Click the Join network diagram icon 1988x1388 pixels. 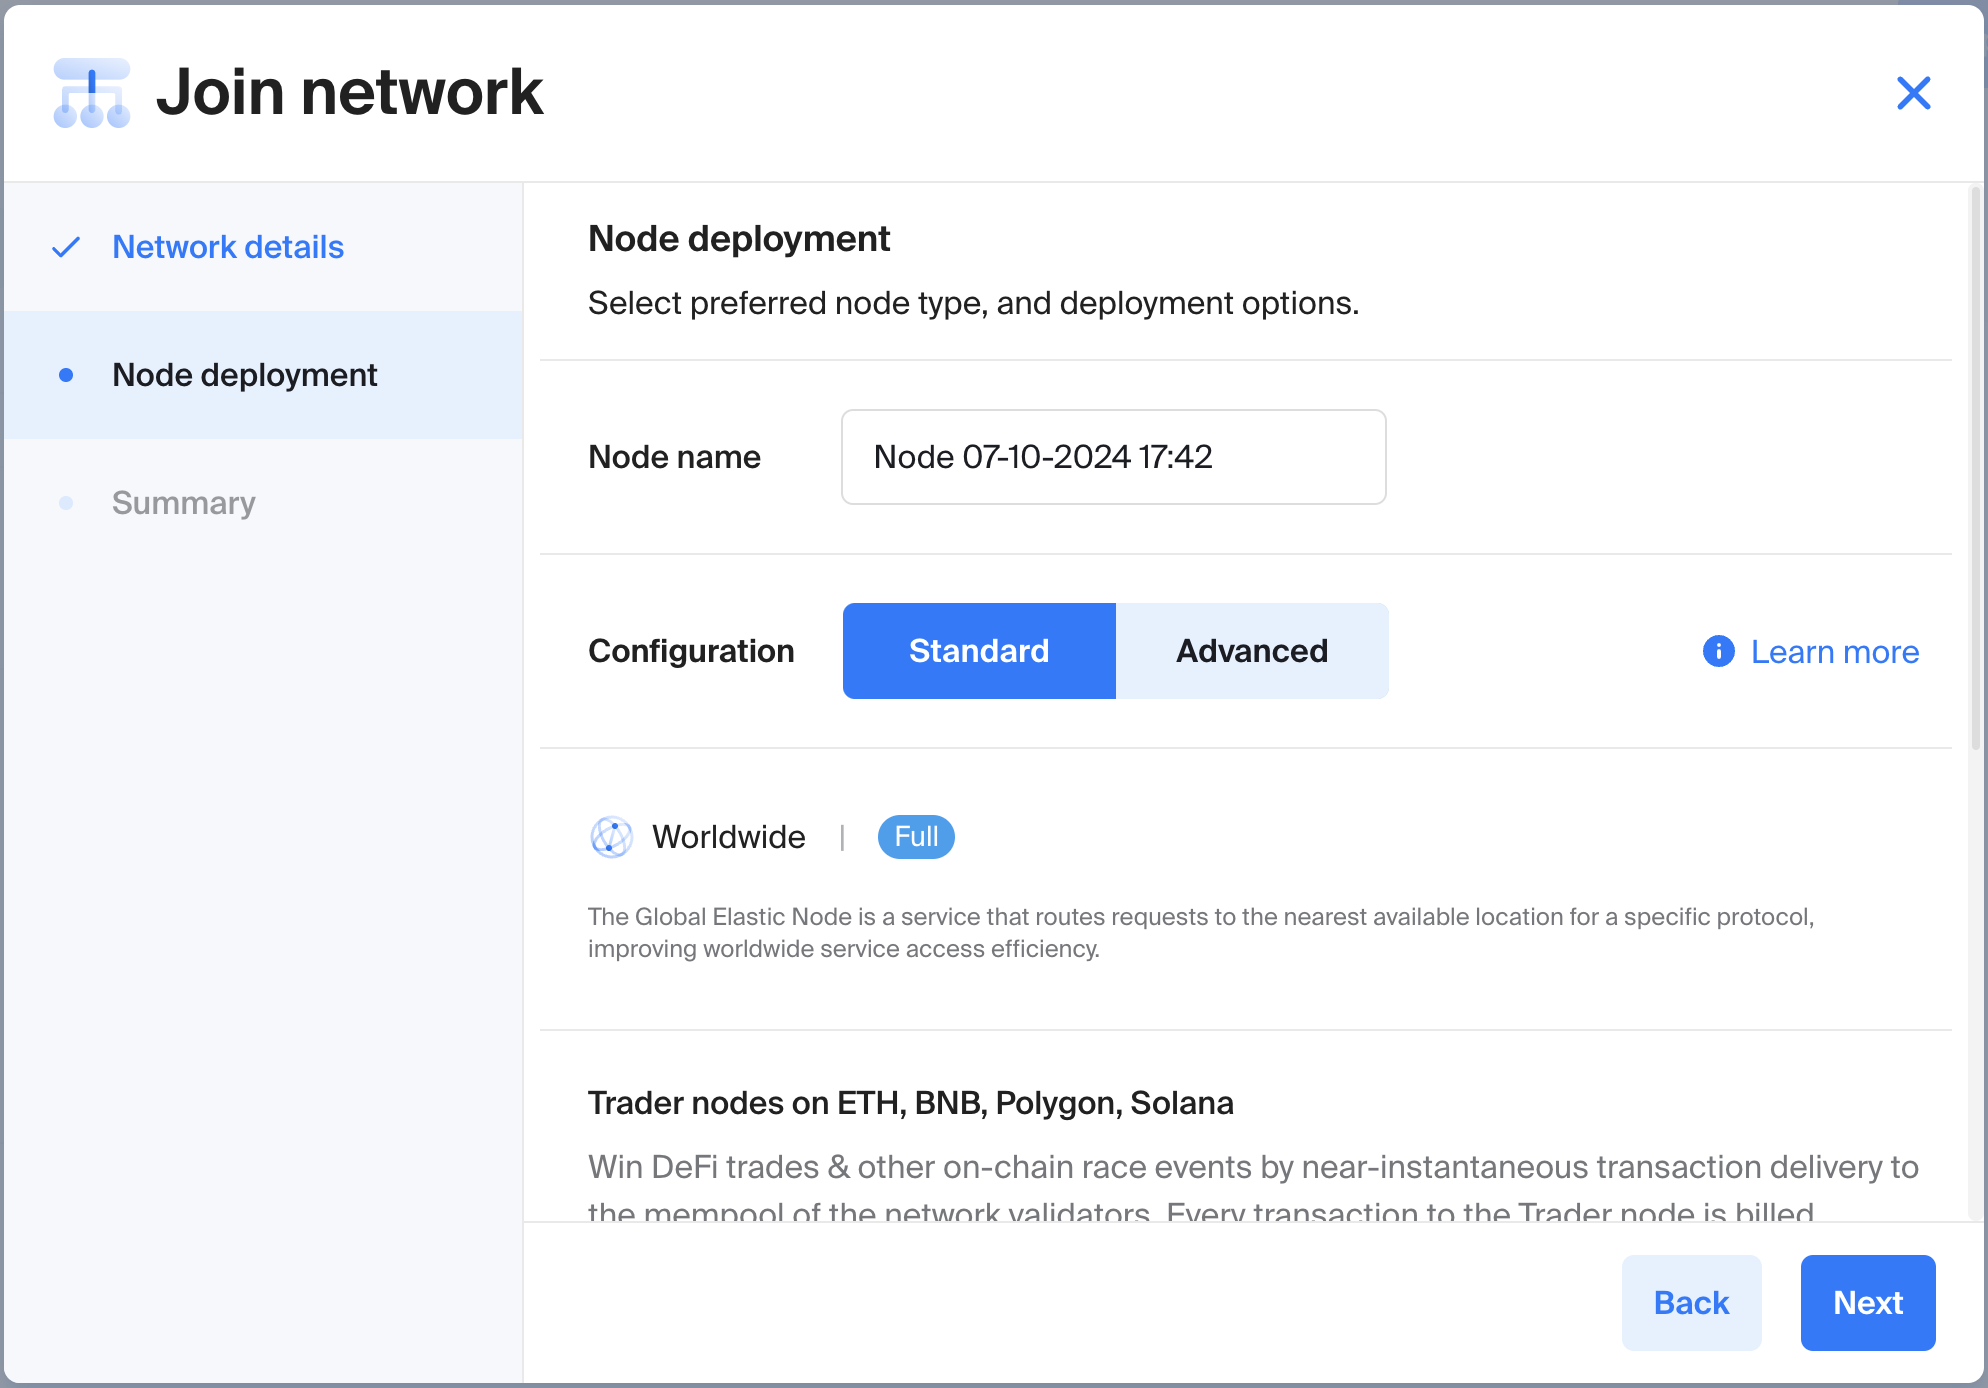click(x=91, y=93)
